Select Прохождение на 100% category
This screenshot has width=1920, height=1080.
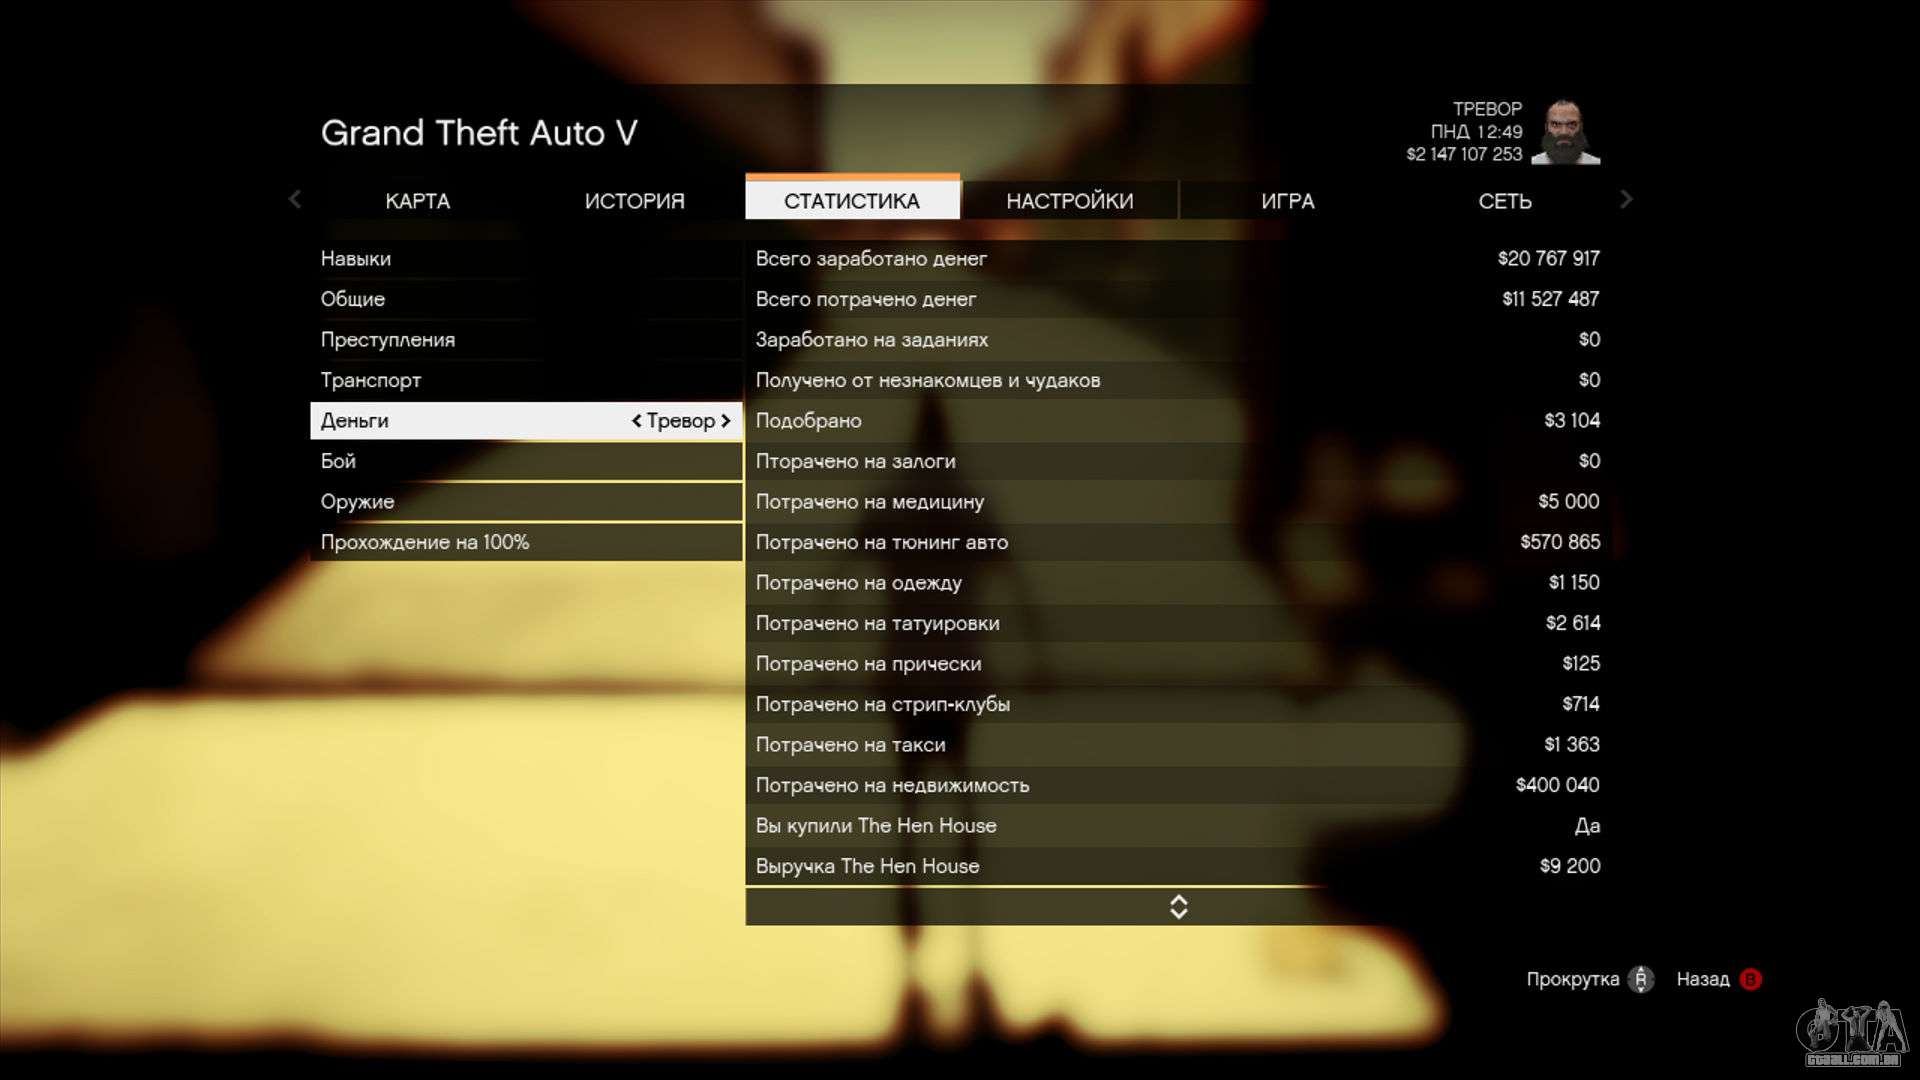pyautogui.click(x=425, y=542)
